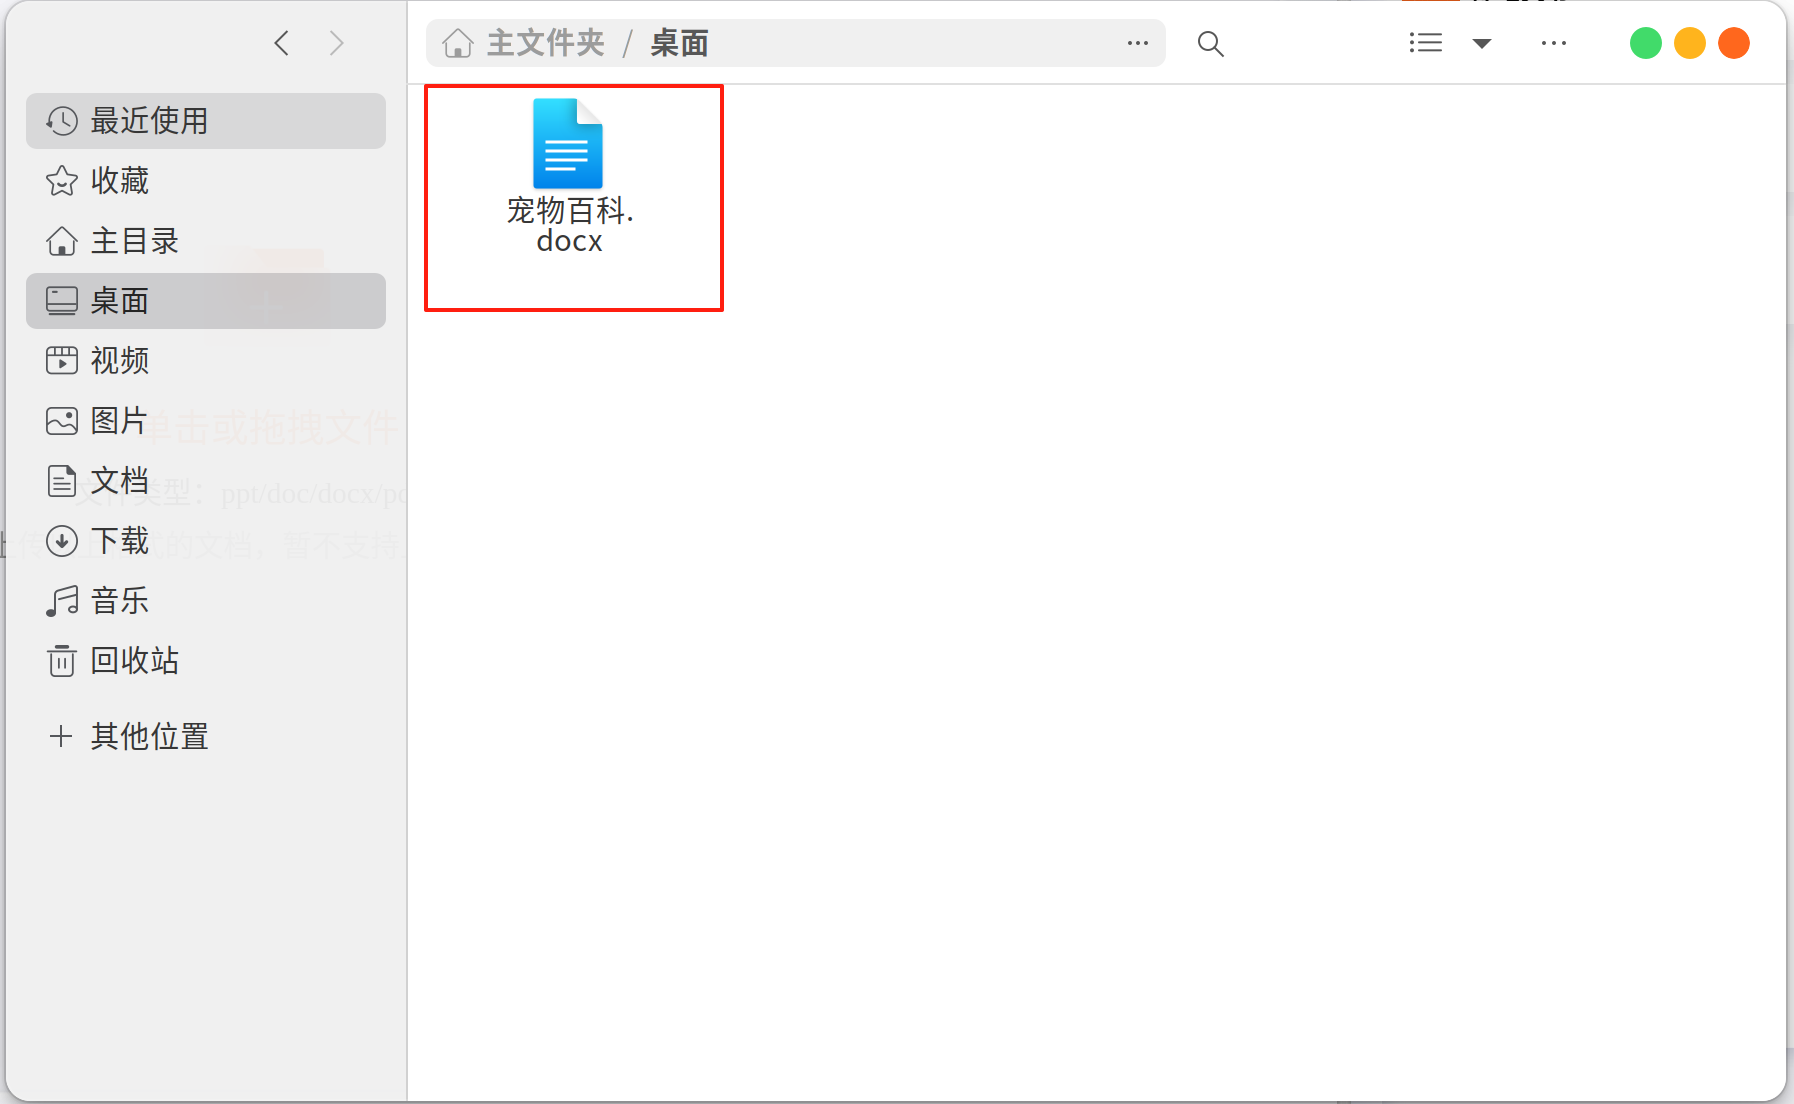Screen dimensions: 1794x1104
Task: Click the 桌面 breadcrumb segment
Action: (678, 43)
